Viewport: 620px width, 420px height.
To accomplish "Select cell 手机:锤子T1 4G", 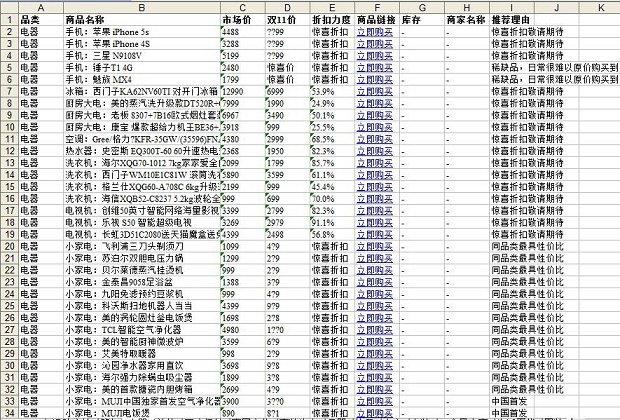I will tap(142, 68).
